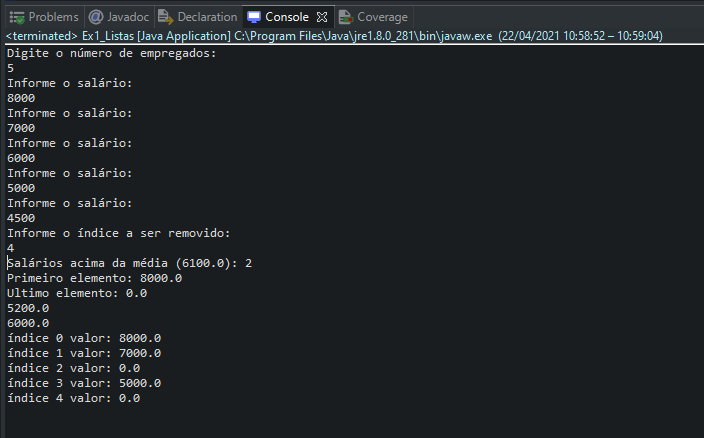Click the 'Ultimo elemento: 0.0' line
The height and width of the screenshot is (438, 704).
click(x=77, y=293)
